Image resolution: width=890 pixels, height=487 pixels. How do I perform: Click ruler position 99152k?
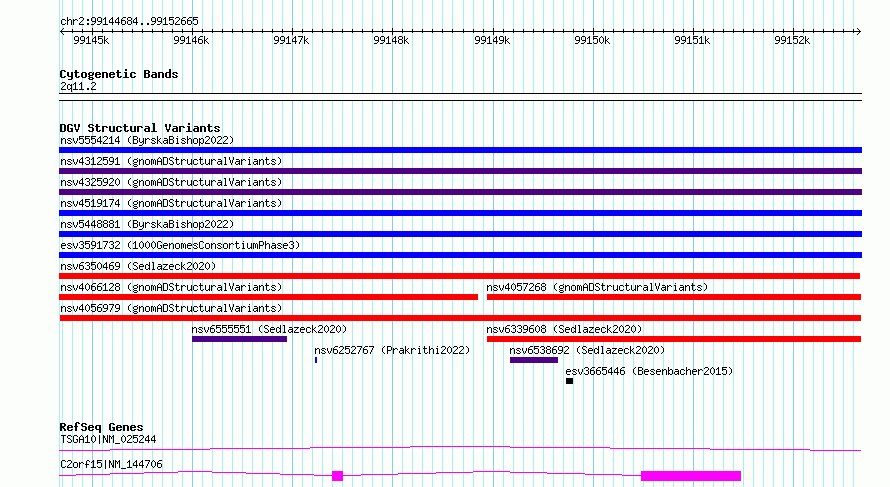coord(792,40)
